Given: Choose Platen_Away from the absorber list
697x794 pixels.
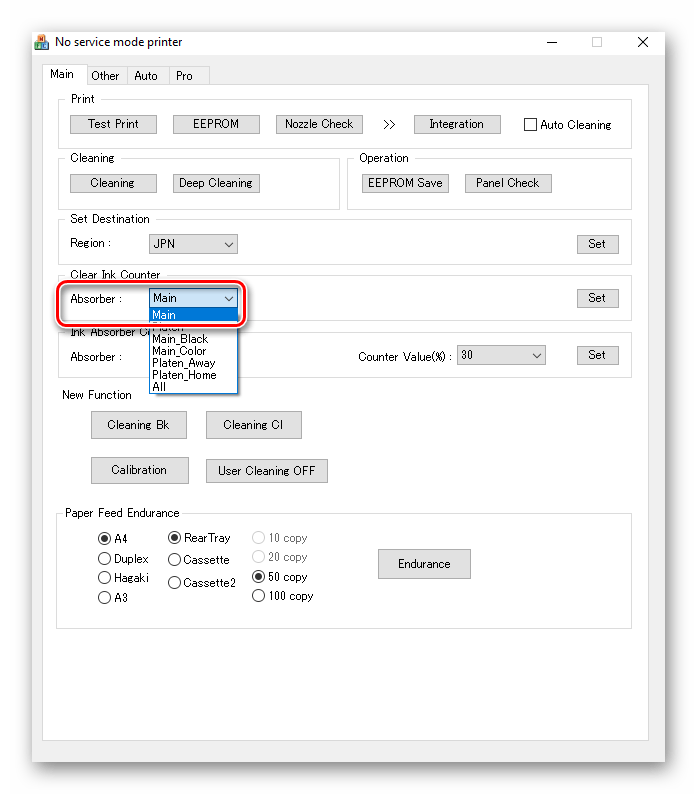Looking at the screenshot, I should click(183, 363).
